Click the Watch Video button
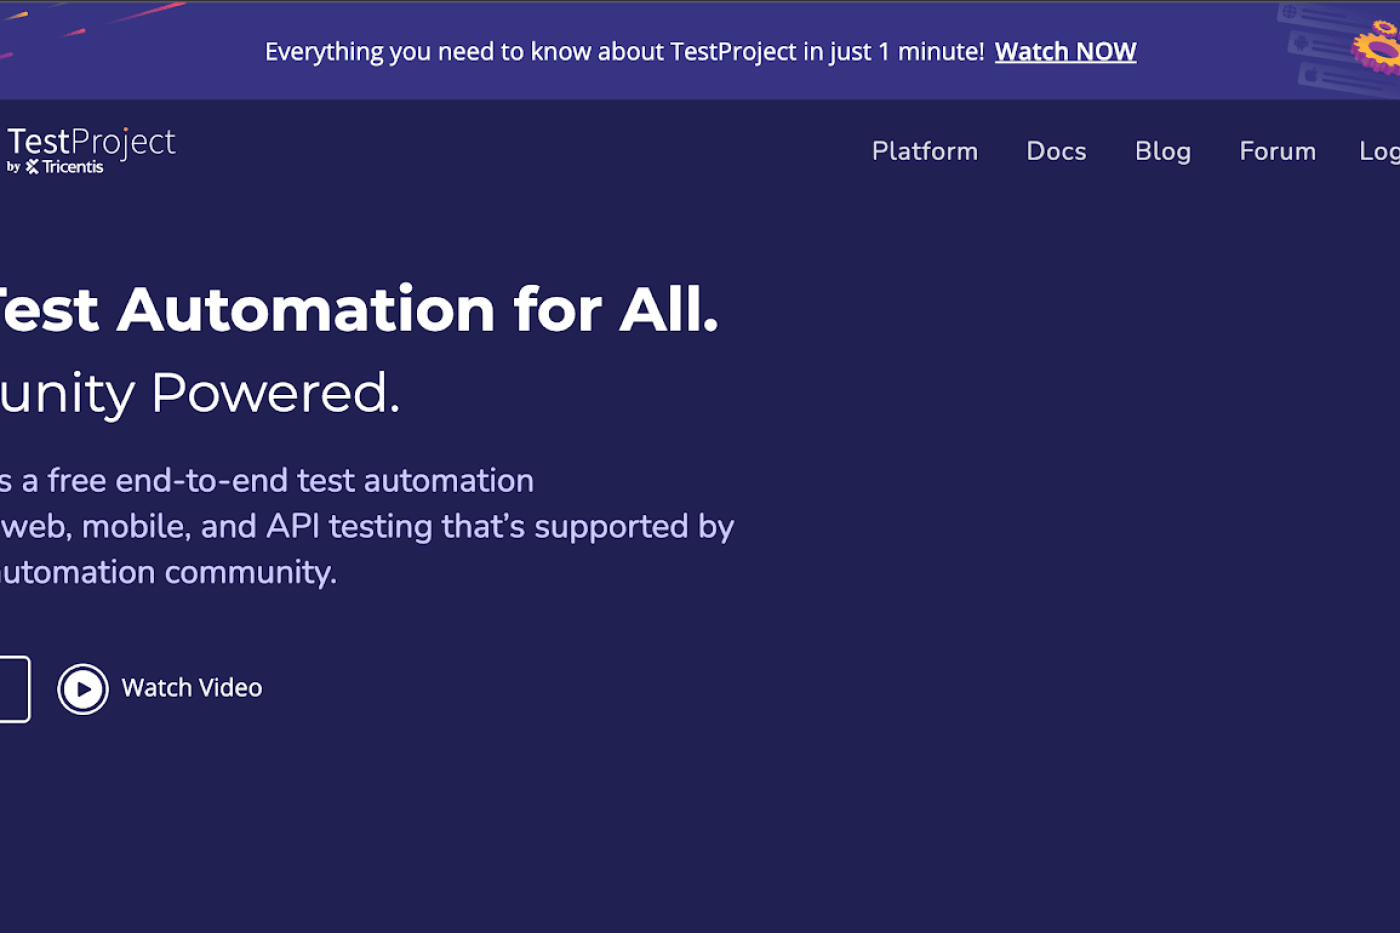 [x=190, y=687]
